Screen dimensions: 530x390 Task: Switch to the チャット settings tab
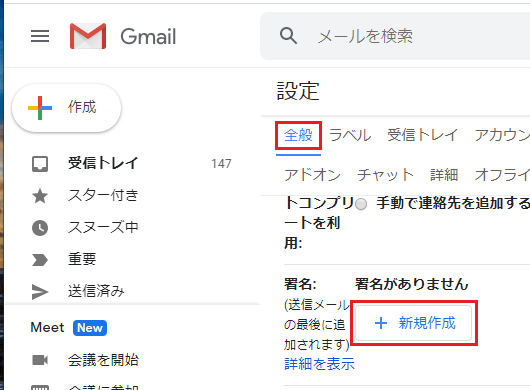(x=385, y=175)
